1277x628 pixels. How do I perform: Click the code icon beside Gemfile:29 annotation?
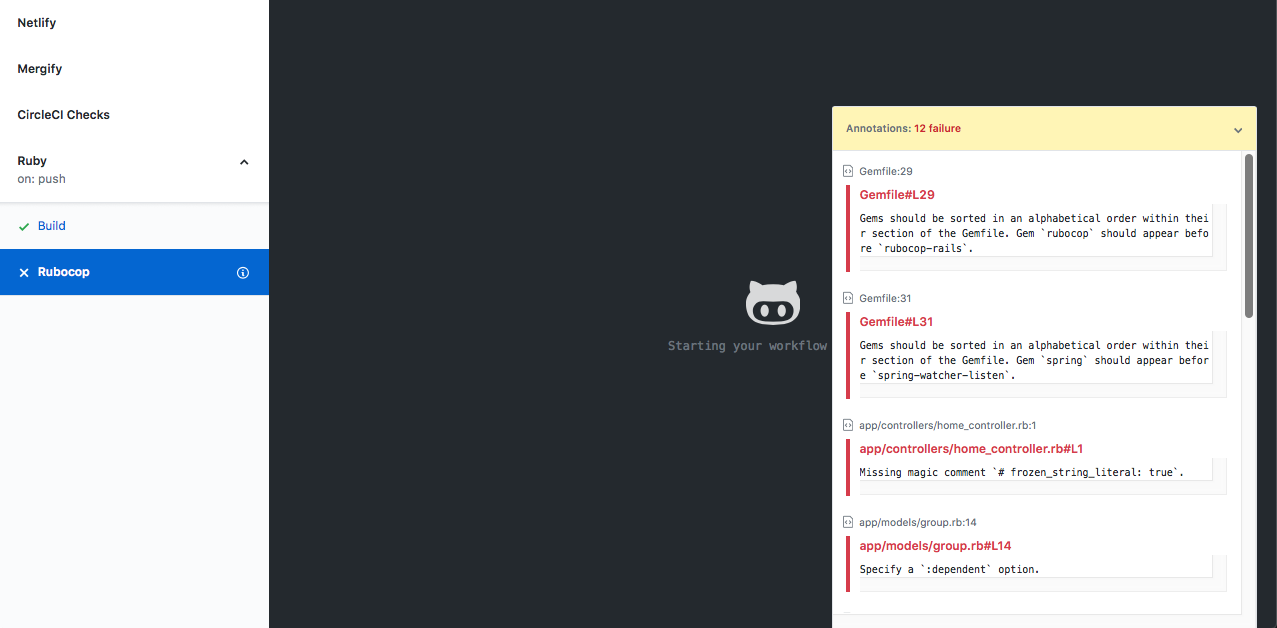[x=848, y=171]
